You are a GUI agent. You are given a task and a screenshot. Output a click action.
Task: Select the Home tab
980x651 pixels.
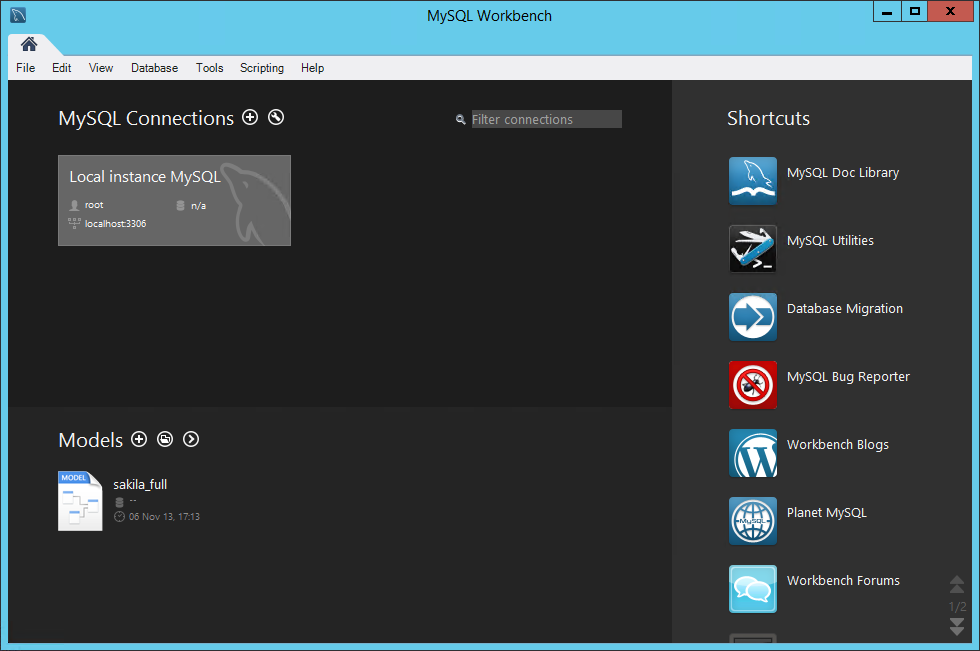pyautogui.click(x=29, y=44)
